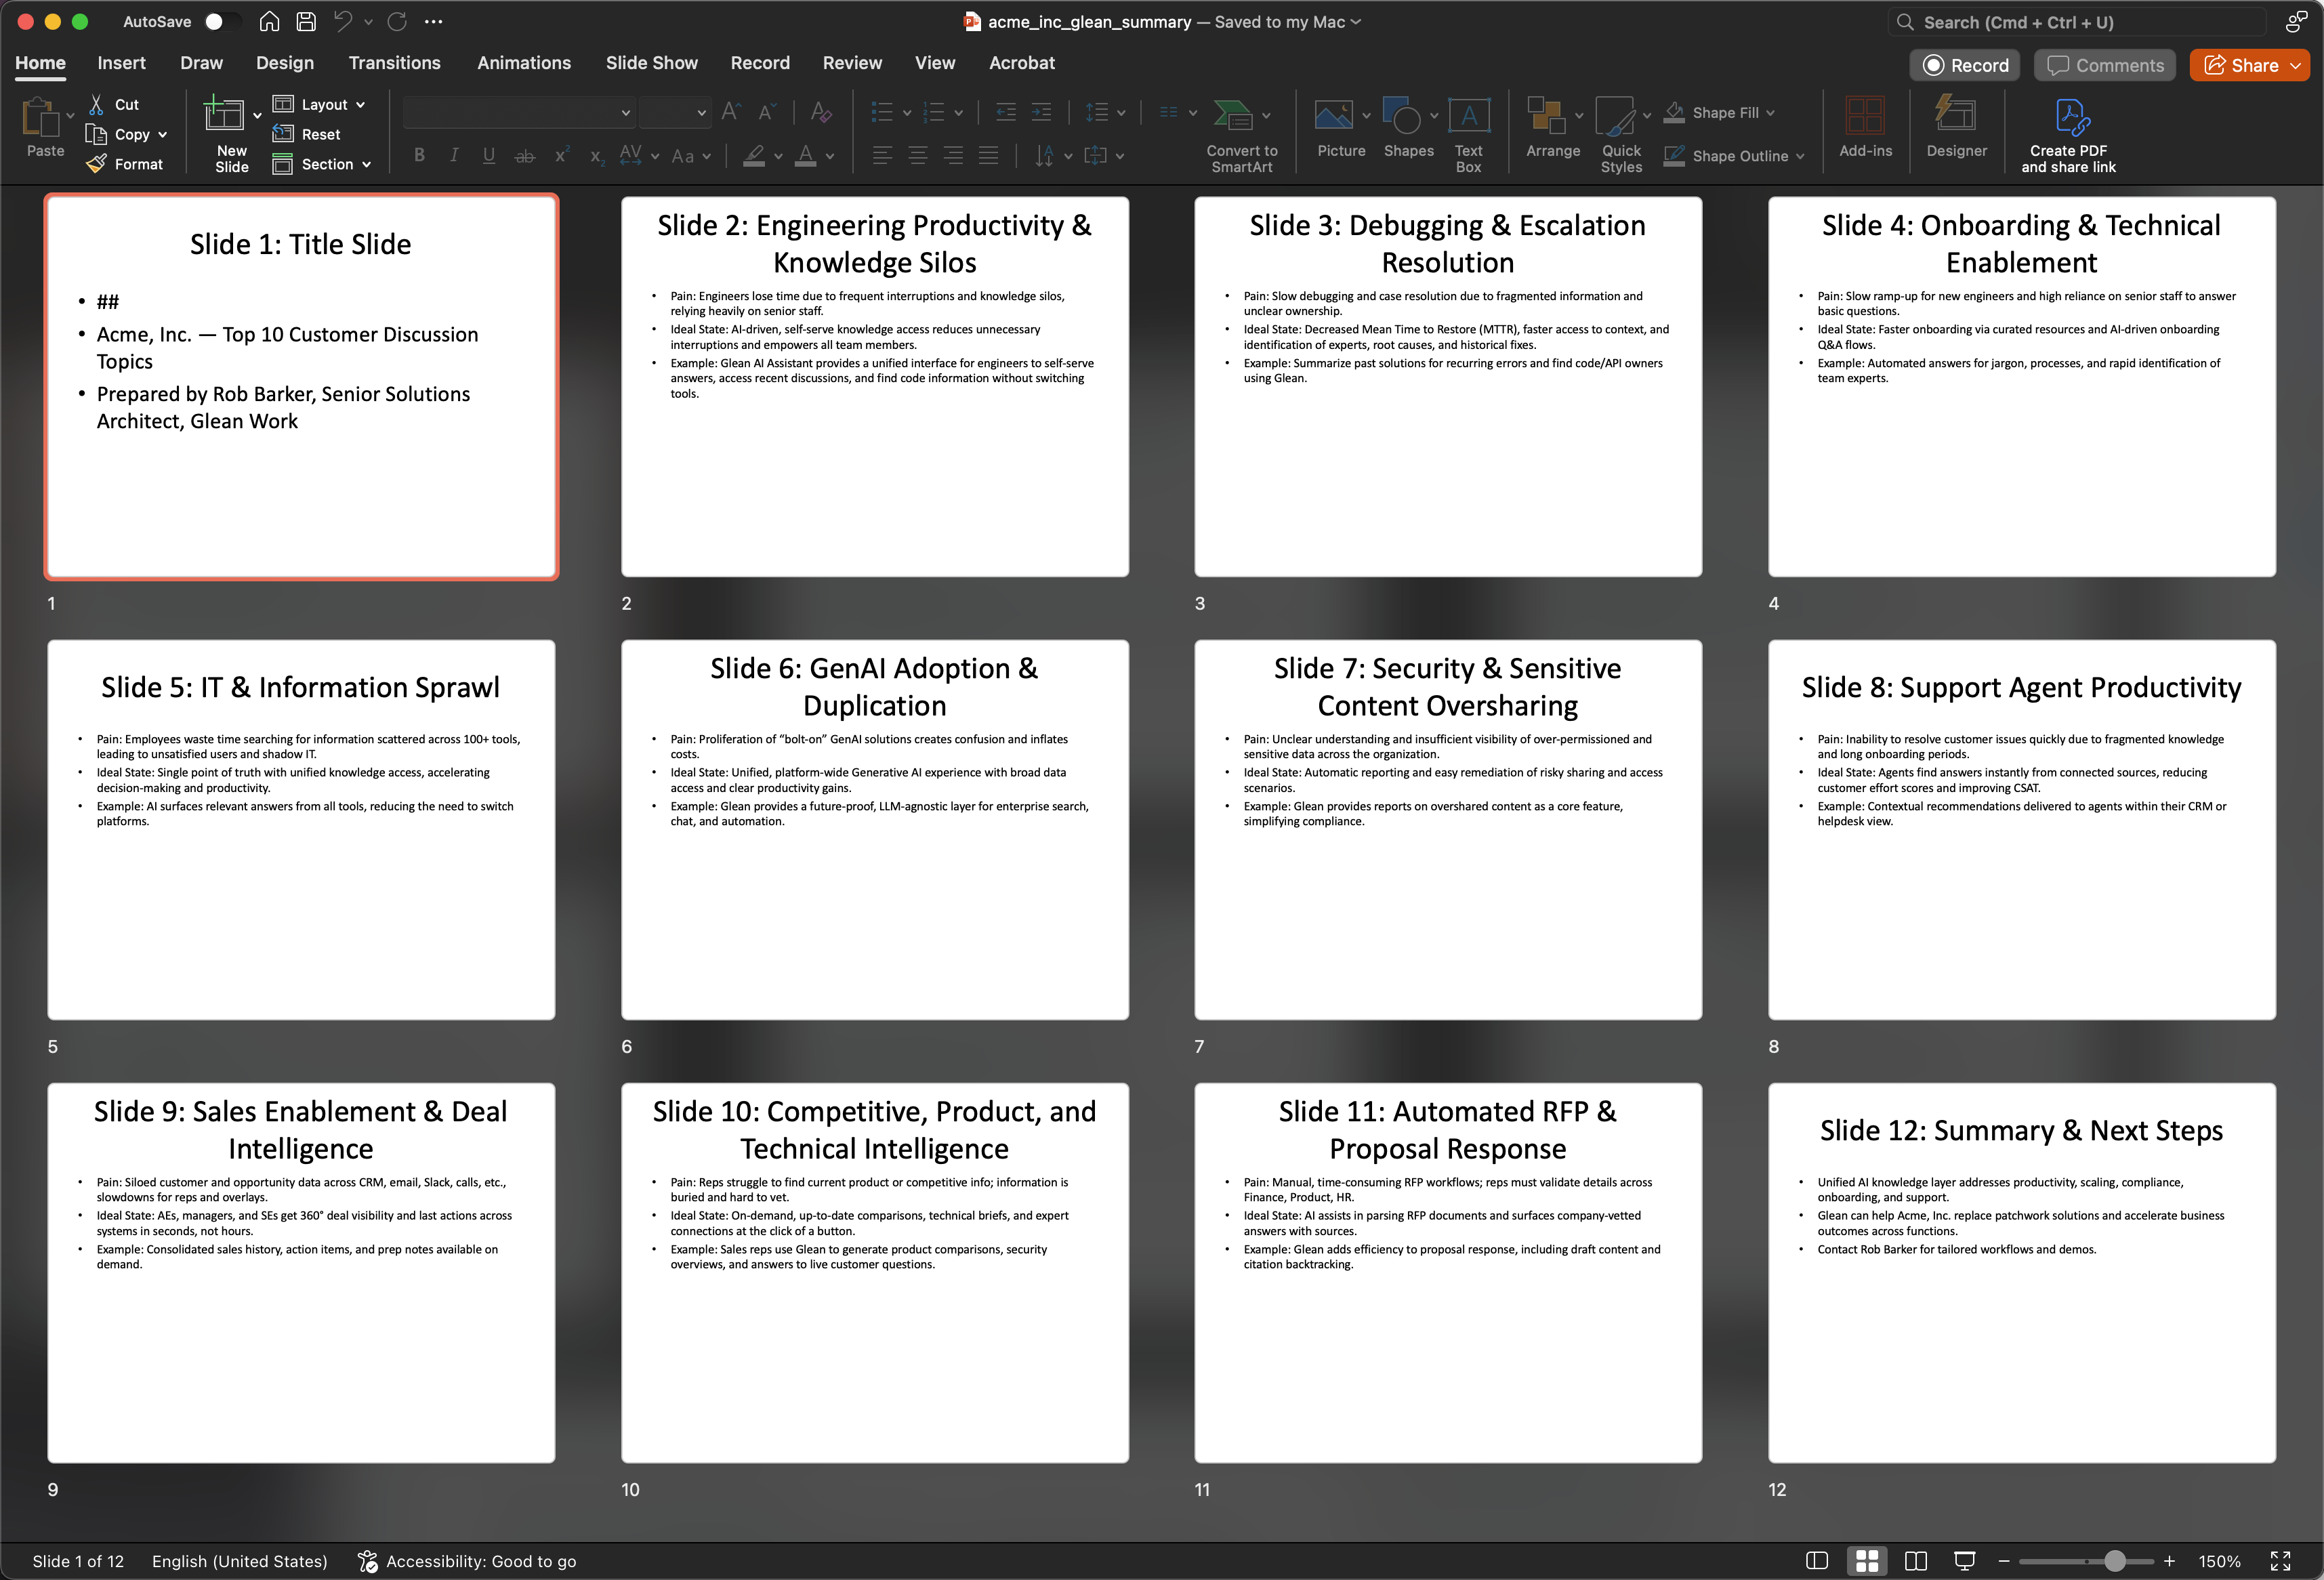The image size is (2324, 1580).
Task: Expand the Shape Outline dropdown
Action: coord(1800,156)
